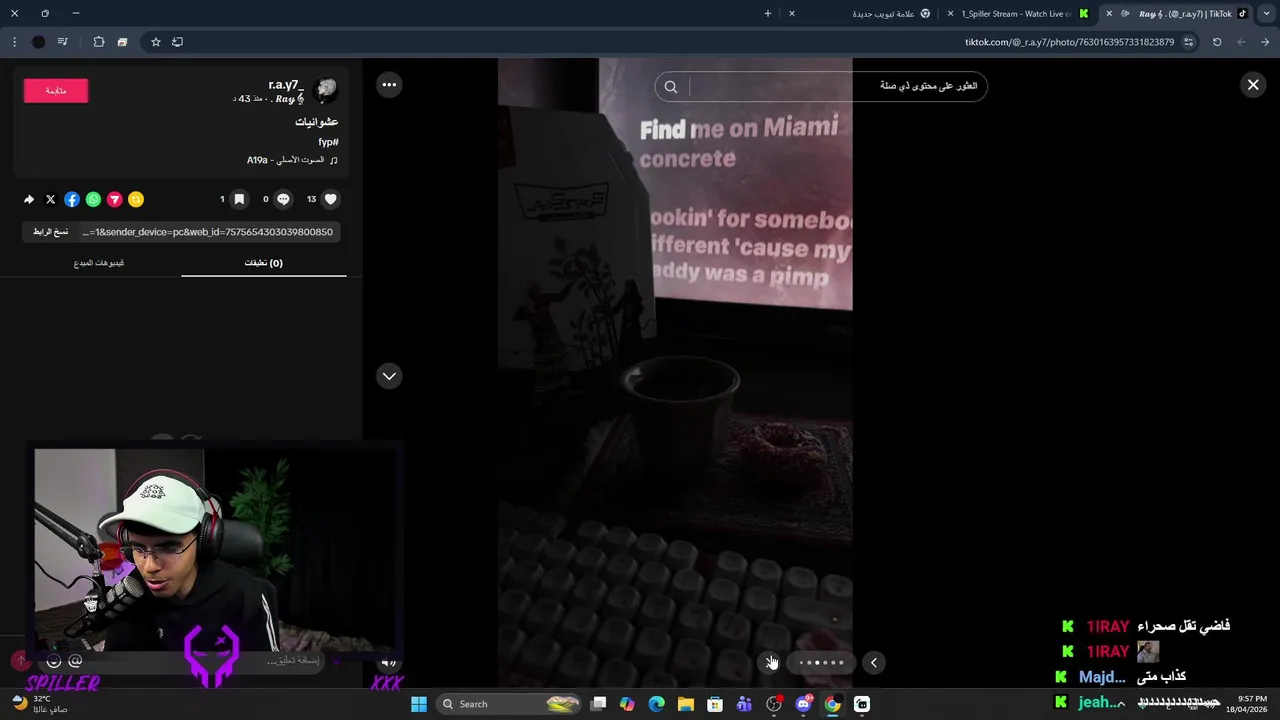Image resolution: width=1280 pixels, height=720 pixels.
Task: Open the r.a.y7_ username link
Action: click(286, 85)
